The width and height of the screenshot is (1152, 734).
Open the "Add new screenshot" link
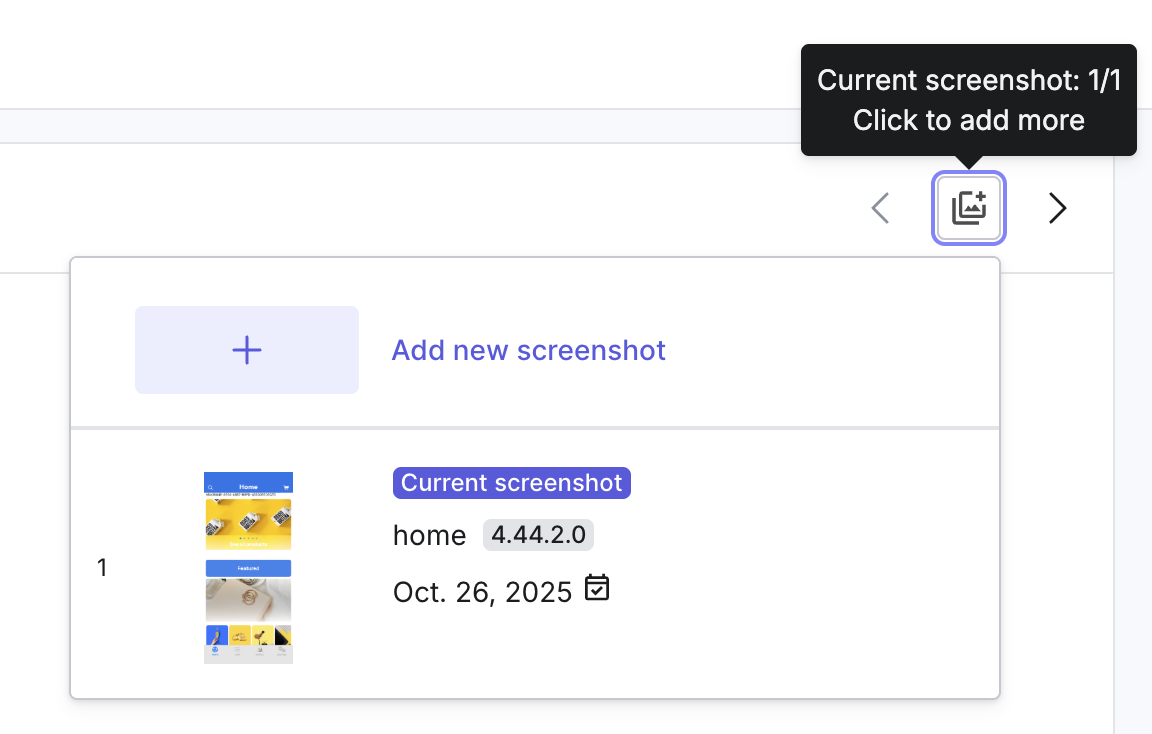(x=528, y=350)
